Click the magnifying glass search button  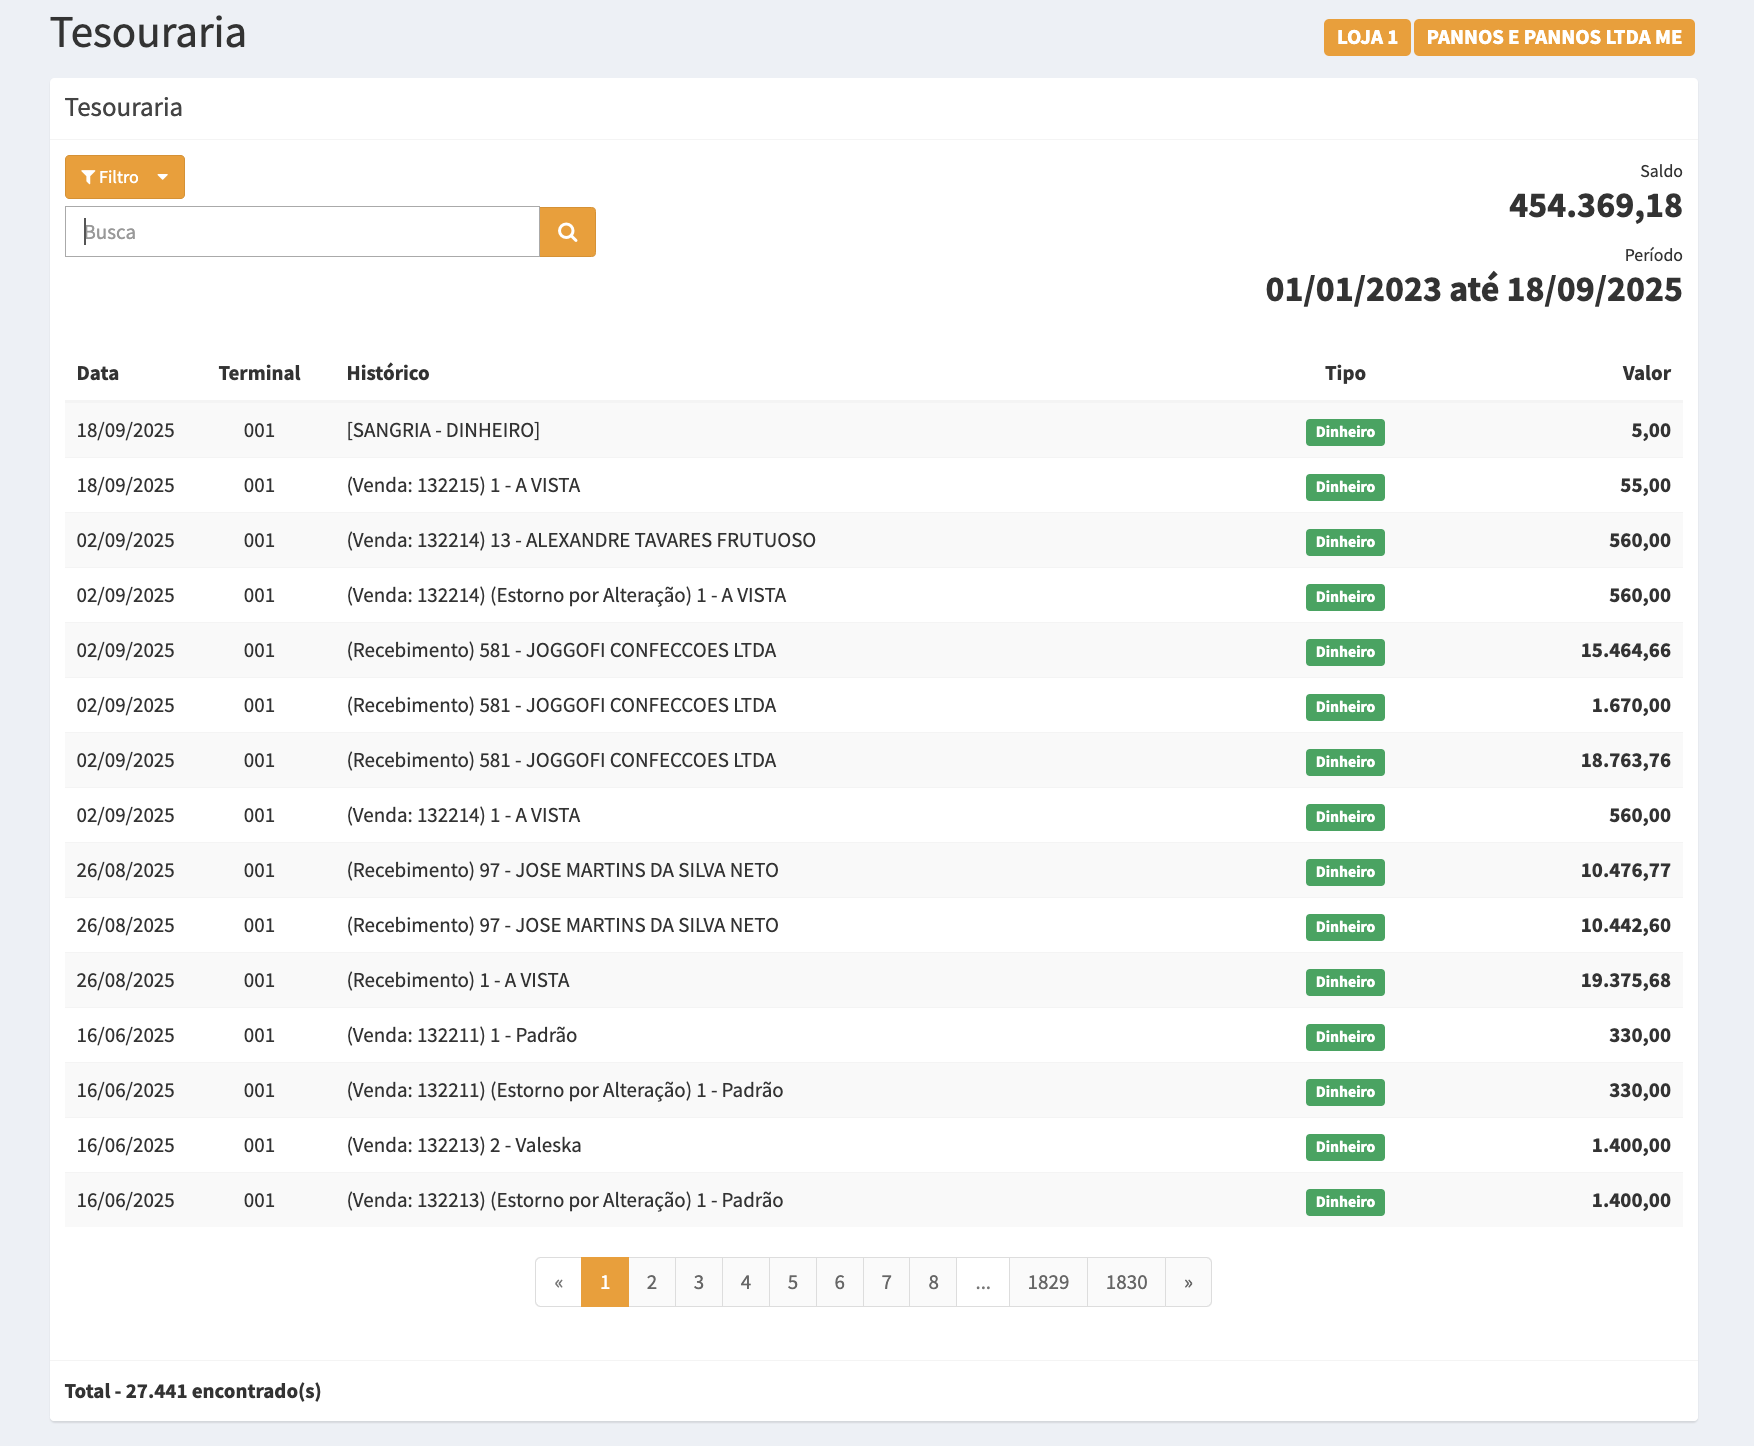(x=567, y=232)
